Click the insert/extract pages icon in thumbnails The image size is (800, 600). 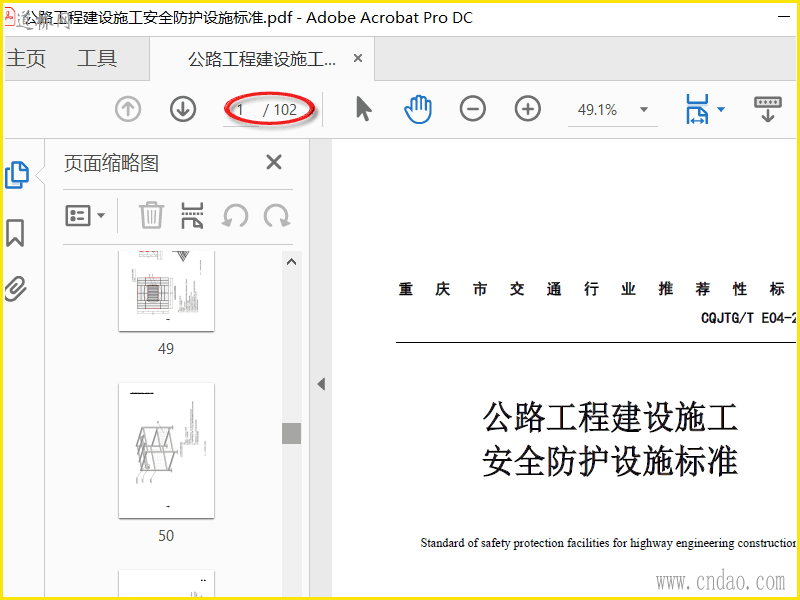coord(192,215)
